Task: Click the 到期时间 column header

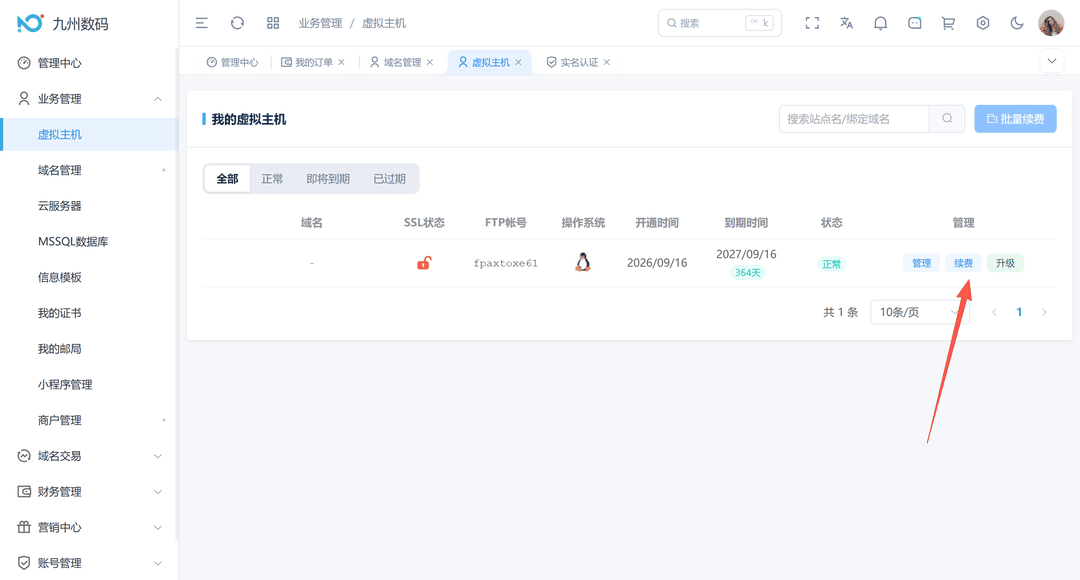Action: [x=746, y=222]
